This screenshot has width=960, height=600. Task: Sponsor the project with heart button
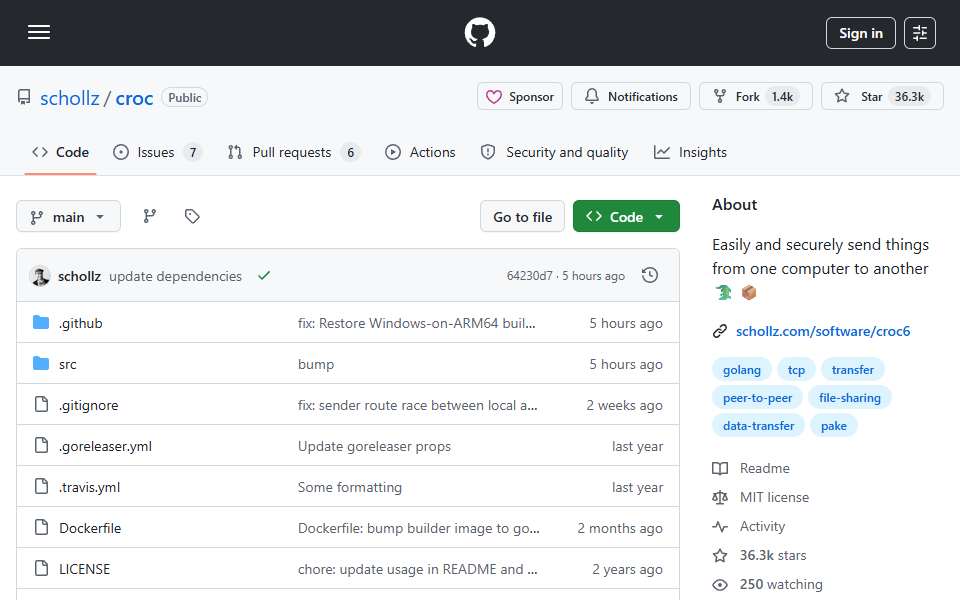pos(520,97)
